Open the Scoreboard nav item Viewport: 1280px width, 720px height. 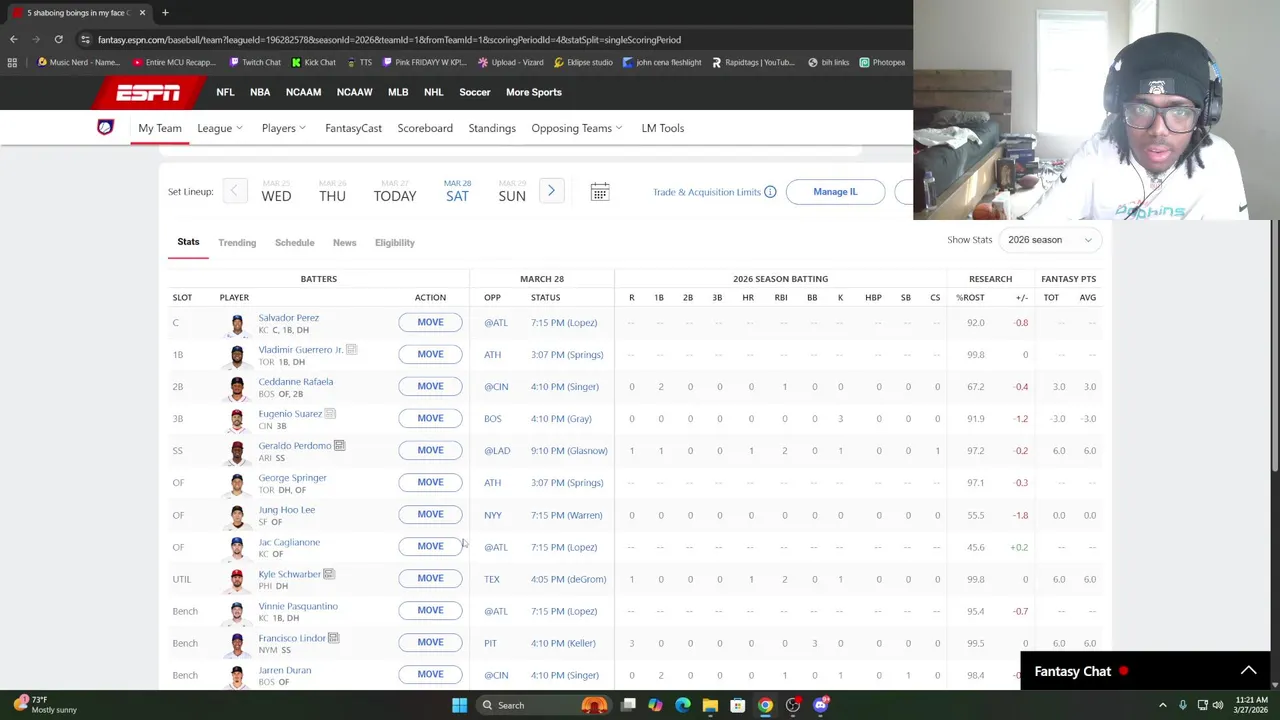(425, 128)
